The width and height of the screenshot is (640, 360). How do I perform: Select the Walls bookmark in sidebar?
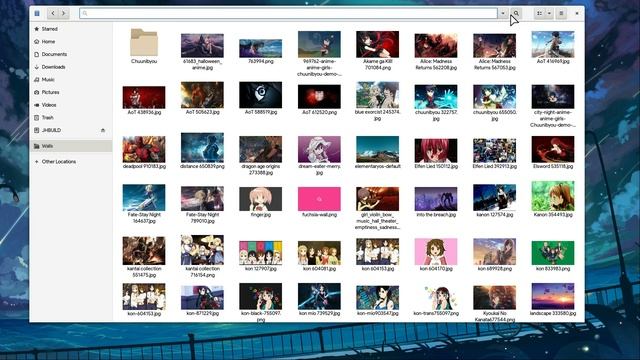tap(71, 146)
